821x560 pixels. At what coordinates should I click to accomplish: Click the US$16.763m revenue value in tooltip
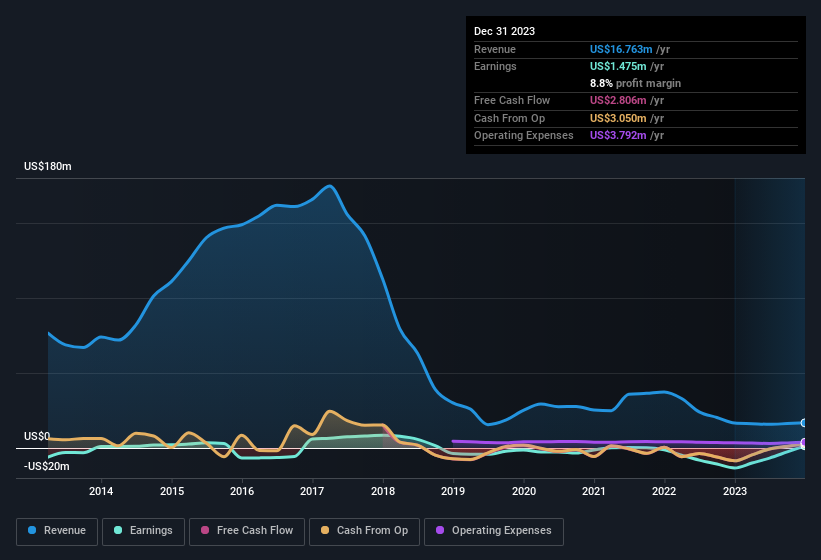pos(621,49)
